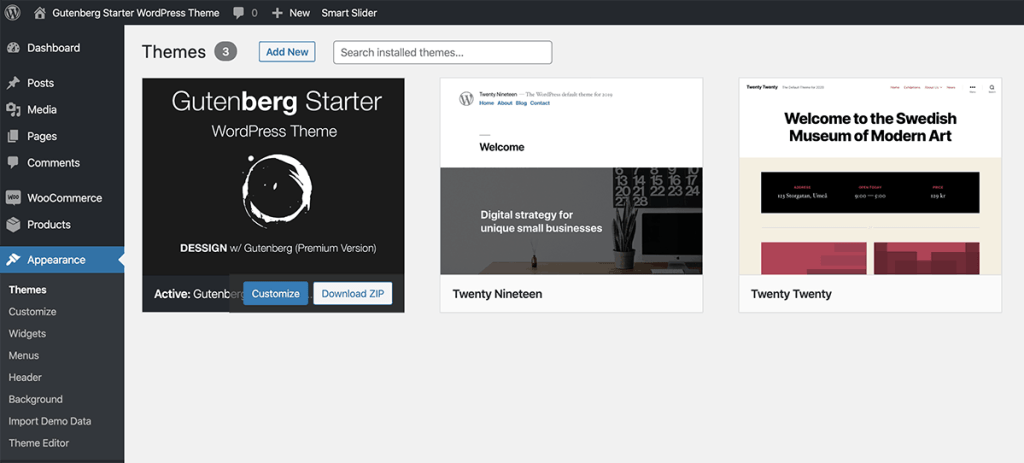Click the Twenty Nineteen theme name
This screenshot has height=463, width=1024.
click(497, 294)
